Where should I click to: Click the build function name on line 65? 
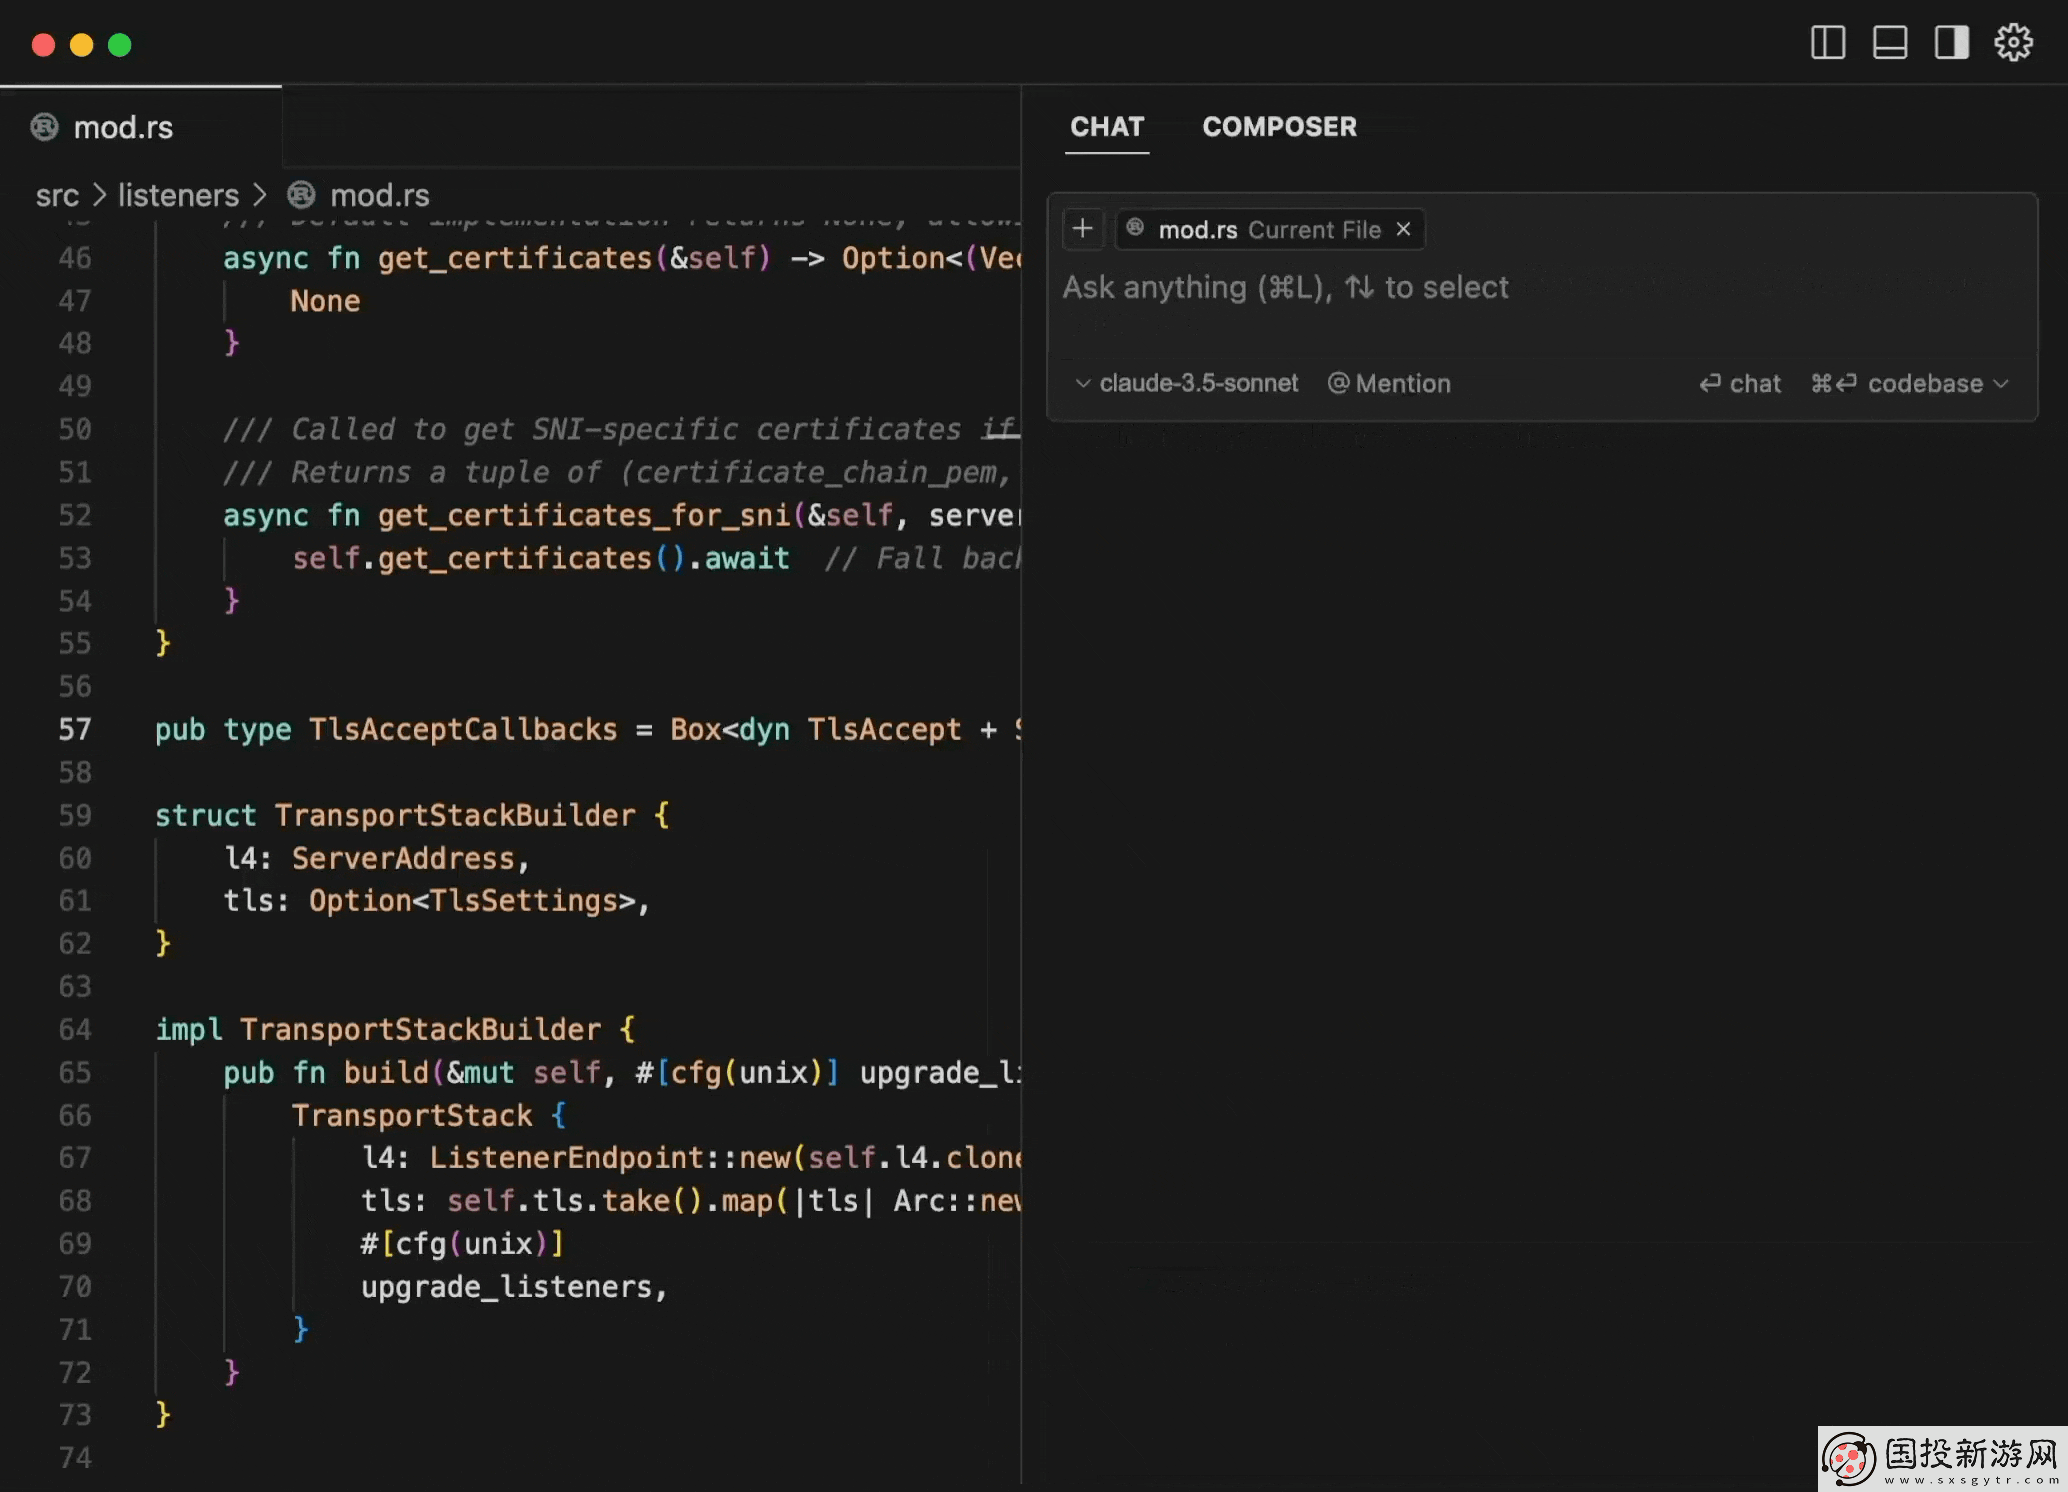pyautogui.click(x=386, y=1072)
